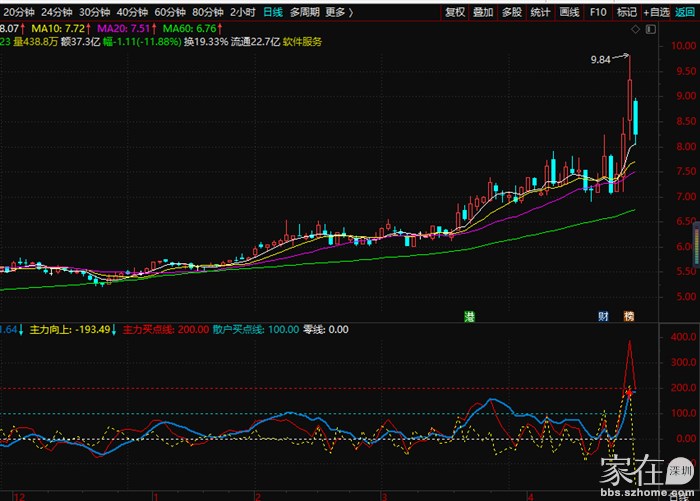Image resolution: width=700 pixels, height=501 pixels.
Task: Add stock via +自选 button
Action: [655, 12]
